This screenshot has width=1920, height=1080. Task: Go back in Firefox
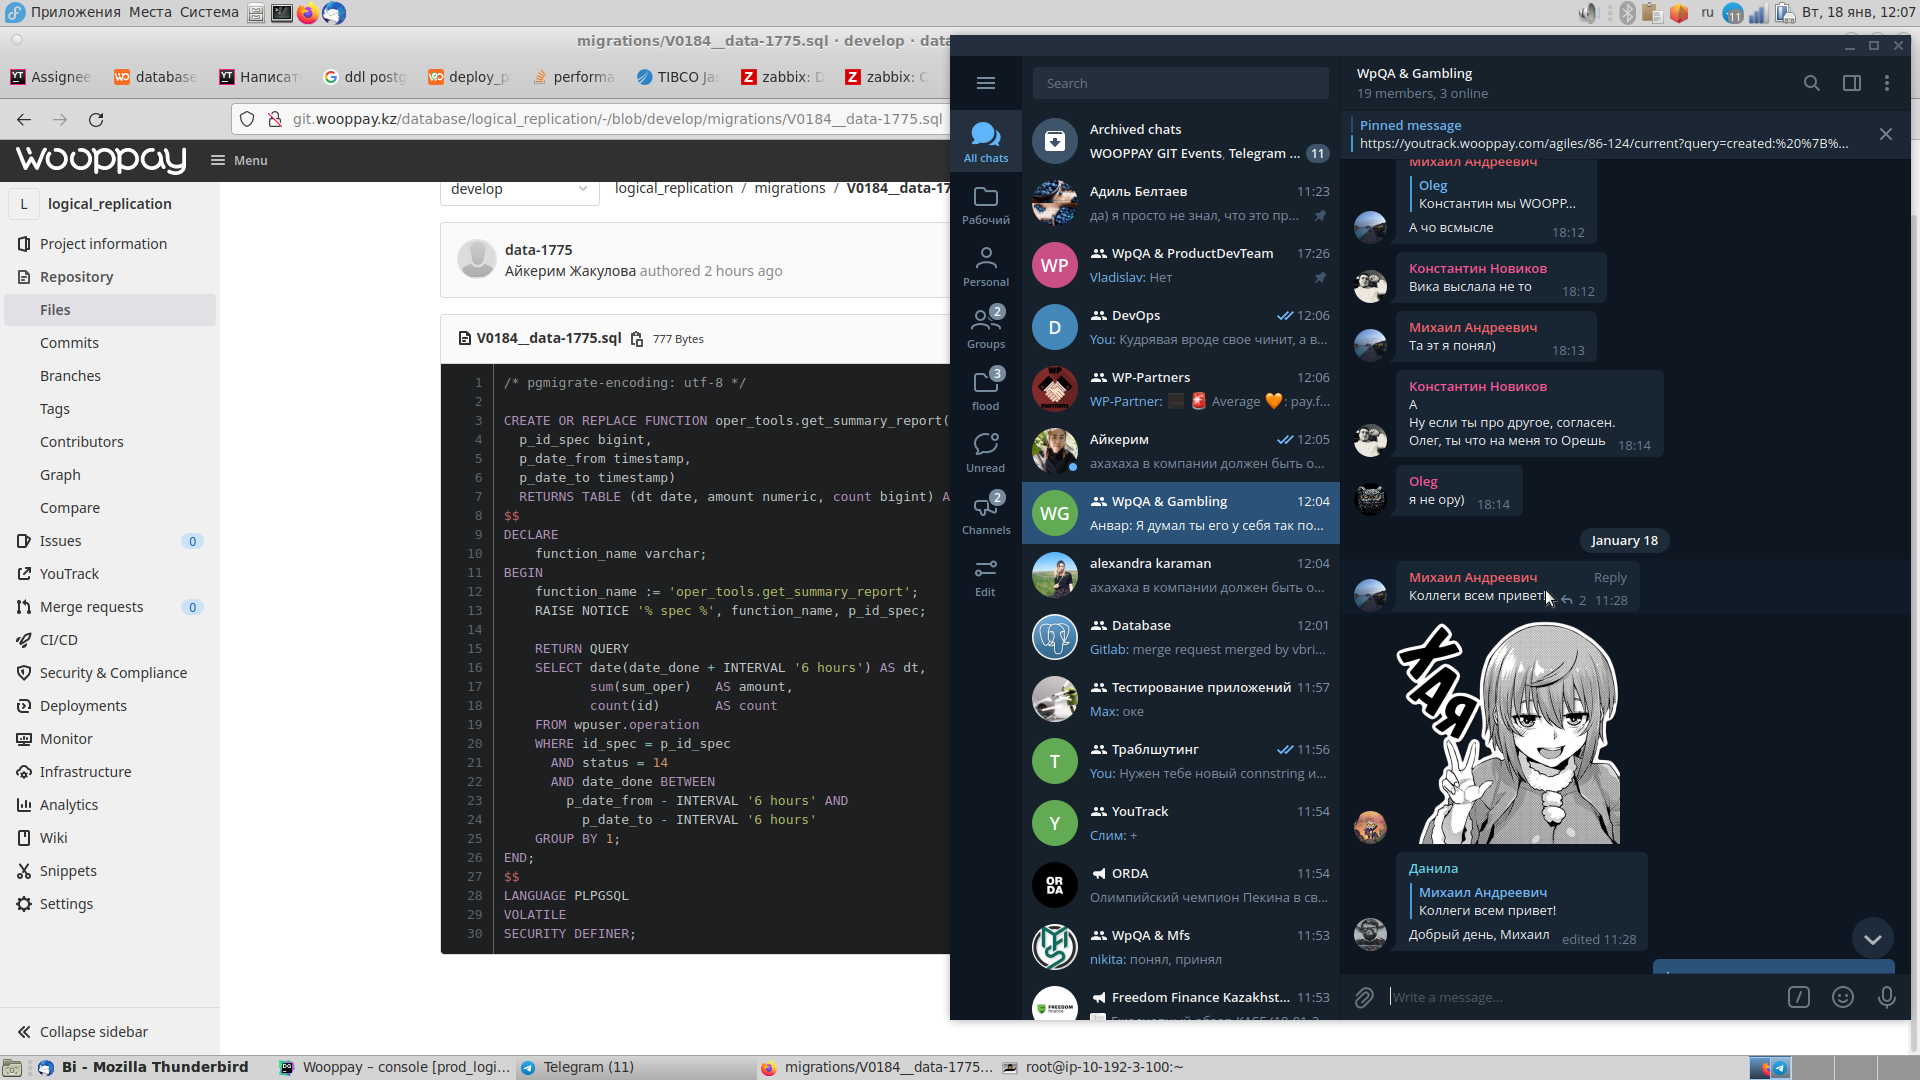(x=24, y=119)
